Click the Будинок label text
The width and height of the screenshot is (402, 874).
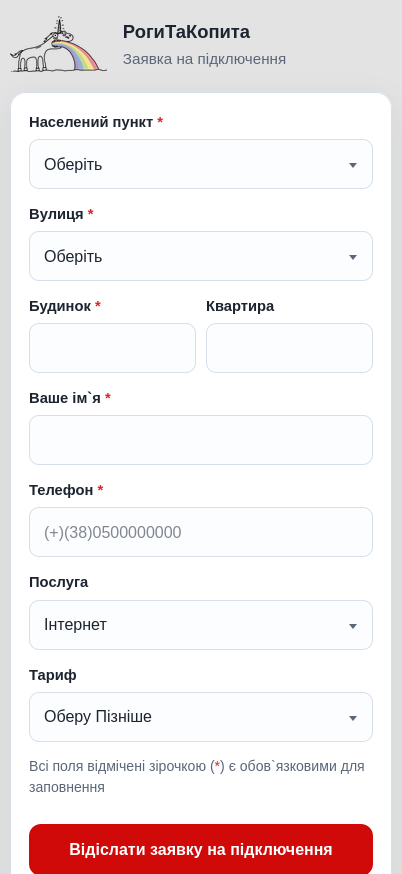pyautogui.click(x=60, y=306)
